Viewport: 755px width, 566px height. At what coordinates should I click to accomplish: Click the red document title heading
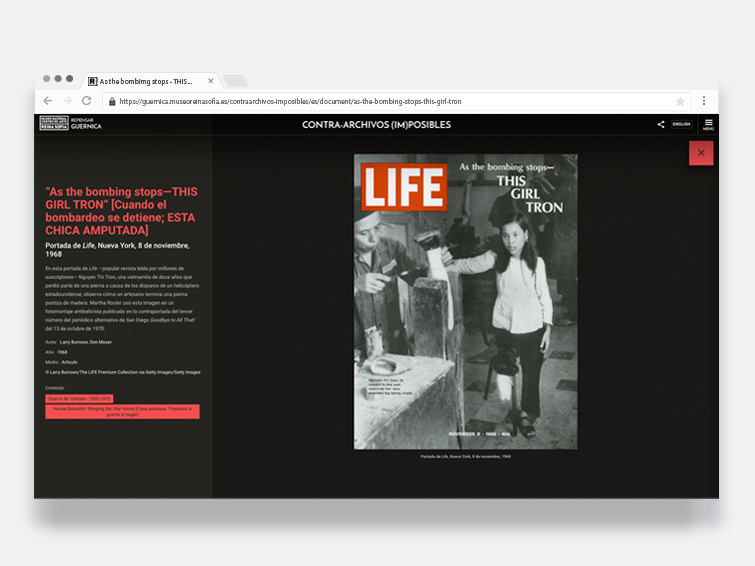tap(121, 211)
